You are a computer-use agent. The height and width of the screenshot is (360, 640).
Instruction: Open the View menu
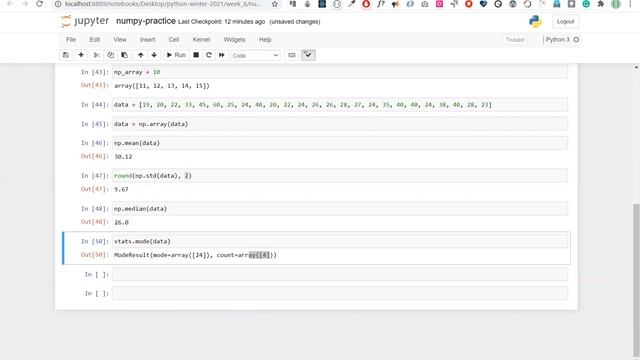point(120,40)
